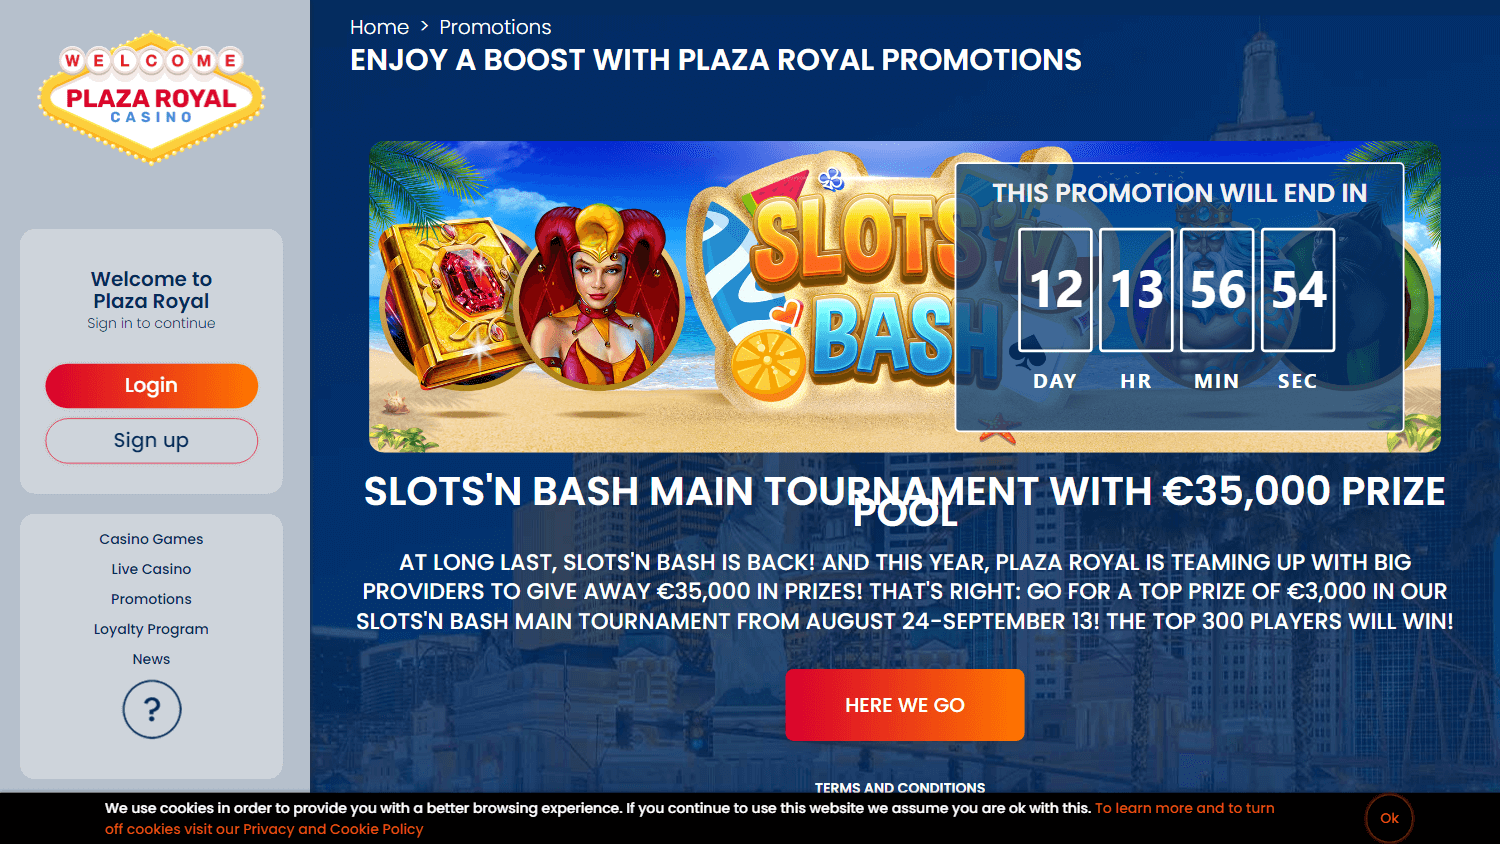Select Promotions in the sidebar menu
This screenshot has width=1500, height=844.
[x=151, y=599]
